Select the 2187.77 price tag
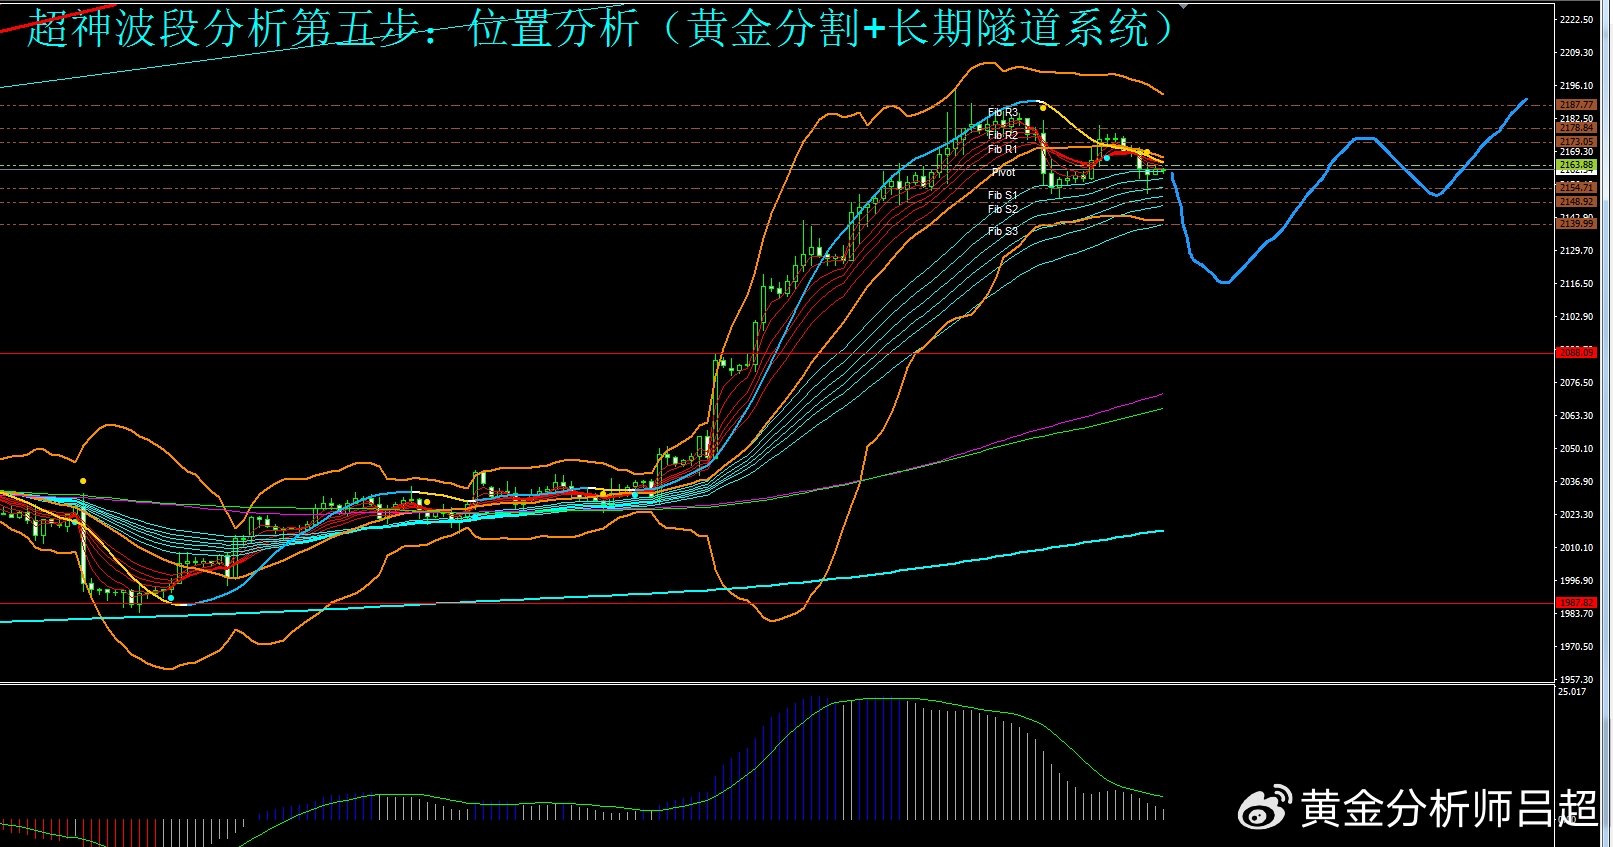 1577,105
